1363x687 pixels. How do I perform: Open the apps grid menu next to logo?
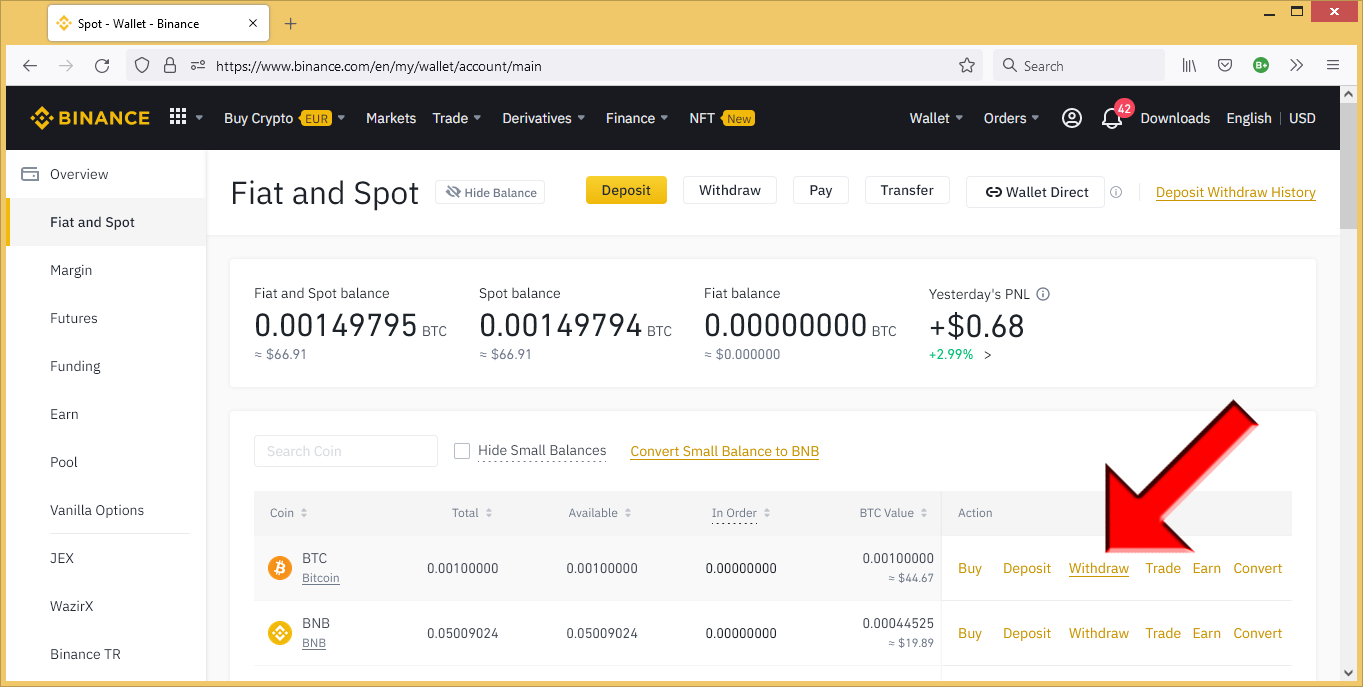(177, 117)
